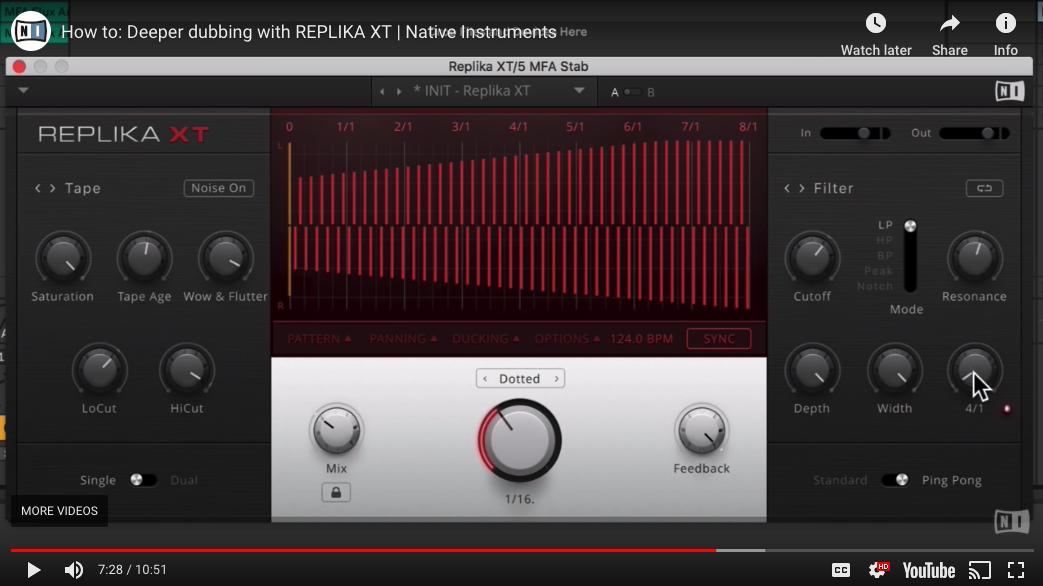Select LP filter mode label
The height and width of the screenshot is (586, 1043).
tap(885, 225)
